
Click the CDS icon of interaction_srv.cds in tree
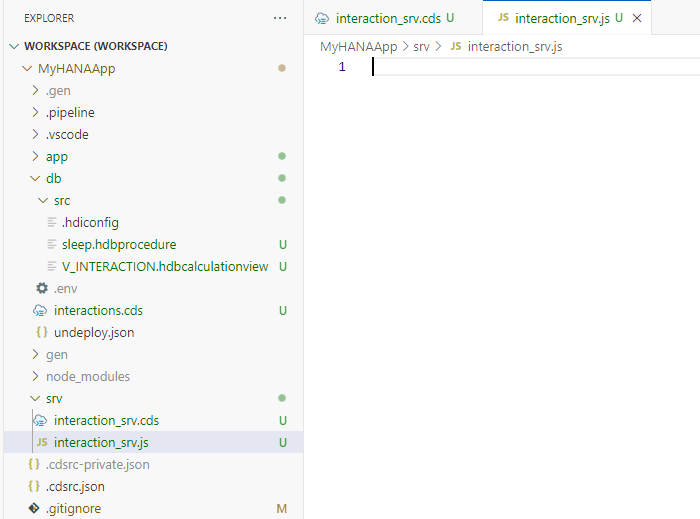[40, 420]
